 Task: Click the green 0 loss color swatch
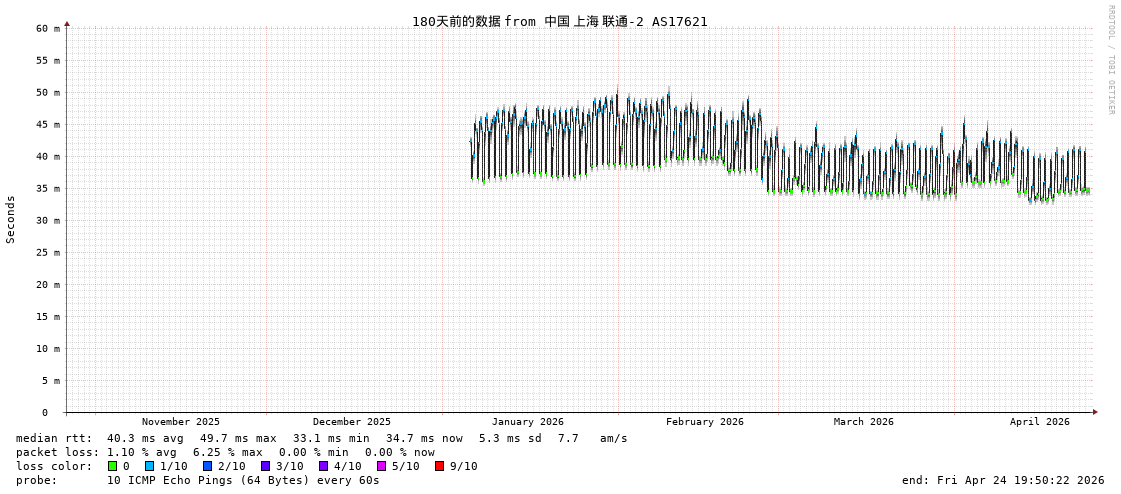pos(113,466)
